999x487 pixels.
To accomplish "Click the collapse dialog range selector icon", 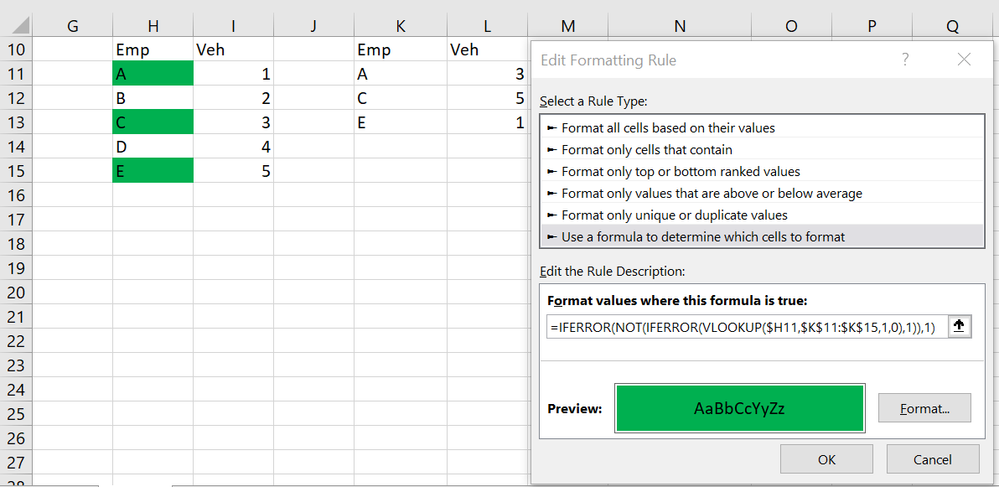I will (x=958, y=327).
